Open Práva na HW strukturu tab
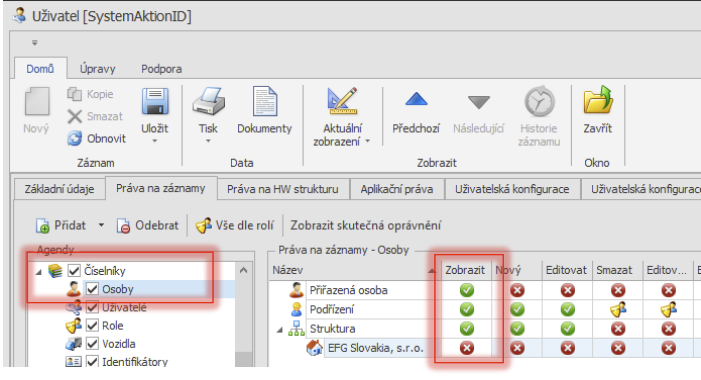 pyautogui.click(x=283, y=189)
